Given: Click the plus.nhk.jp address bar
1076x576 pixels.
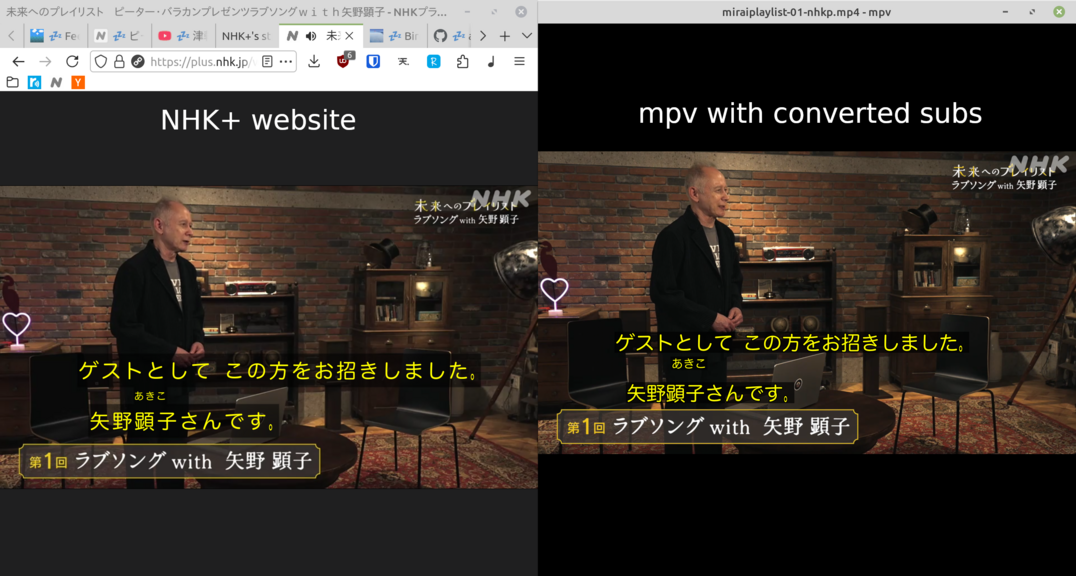Looking at the screenshot, I should [200, 61].
